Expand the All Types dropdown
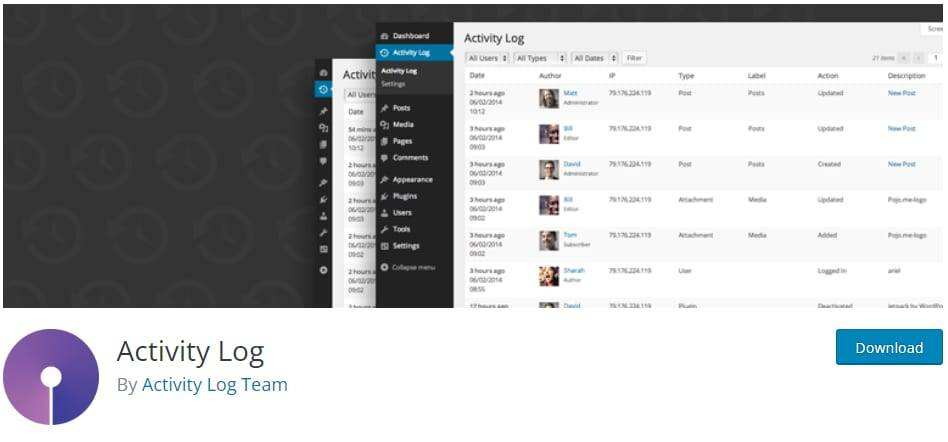This screenshot has width=948, height=442. click(540, 58)
